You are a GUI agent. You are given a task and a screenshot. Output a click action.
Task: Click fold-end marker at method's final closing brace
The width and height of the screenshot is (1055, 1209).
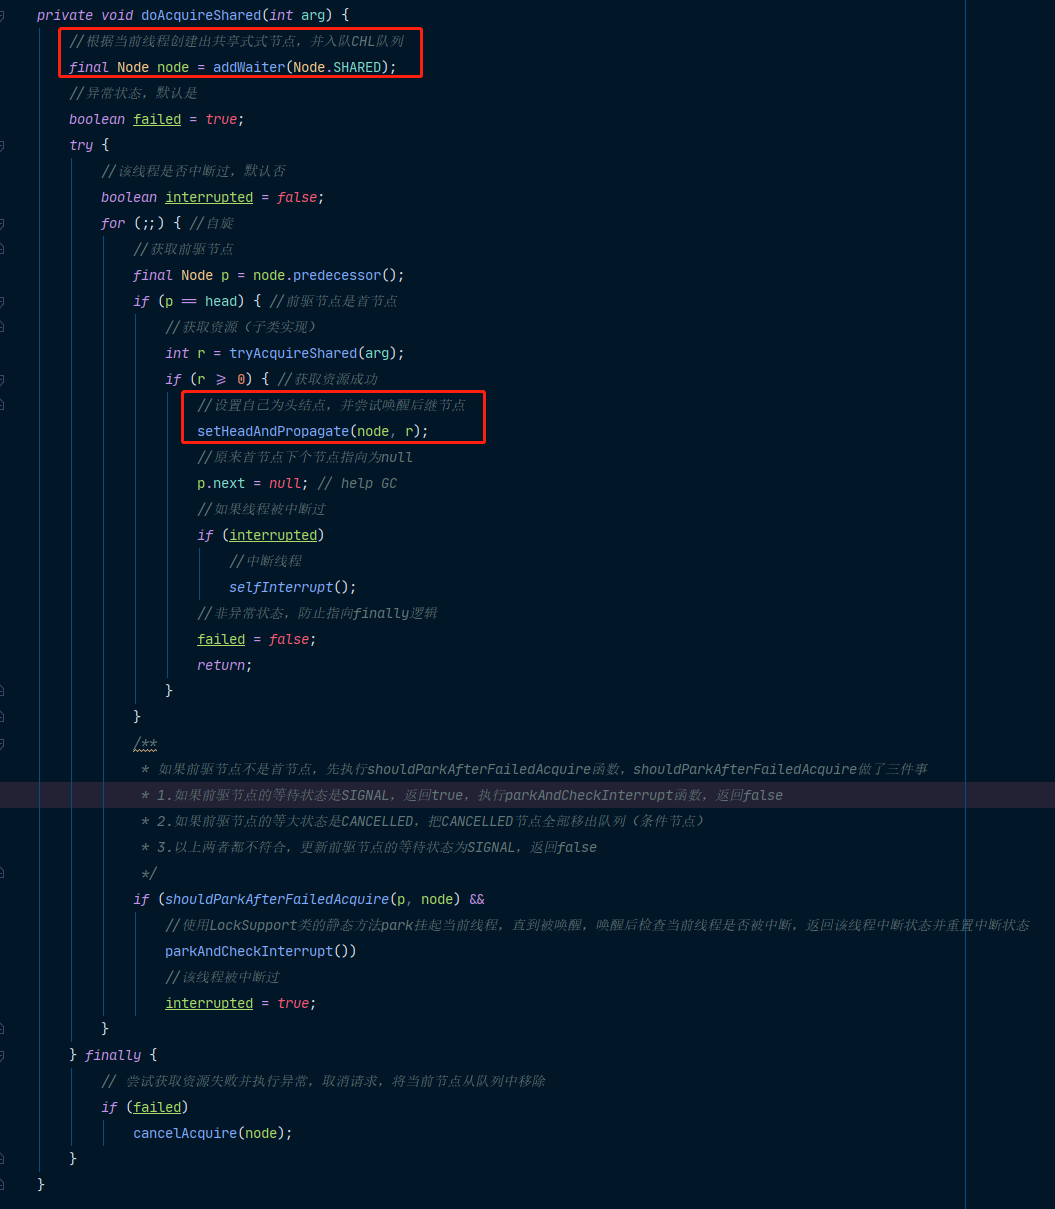(x=2, y=1185)
